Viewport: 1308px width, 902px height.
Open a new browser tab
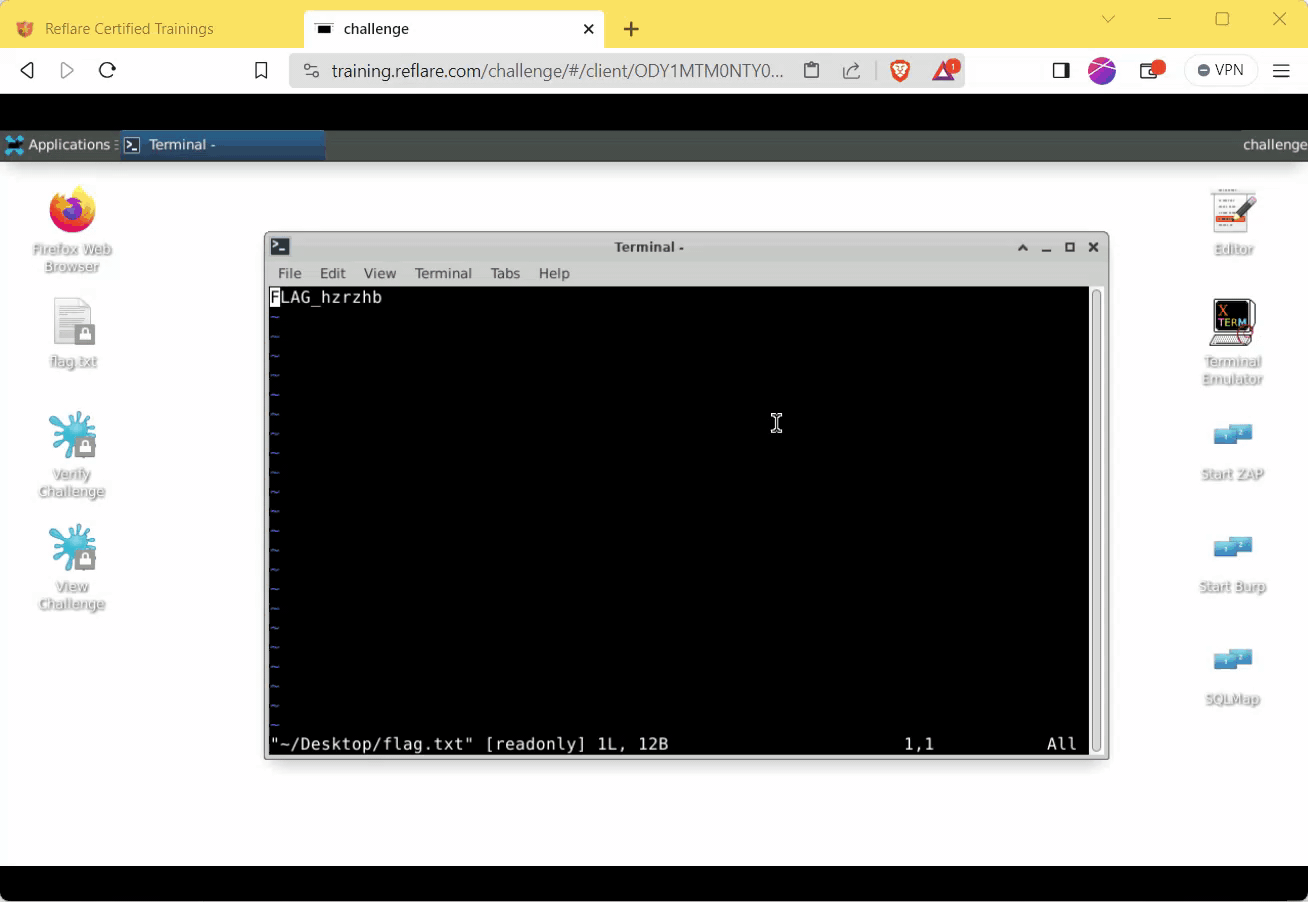[631, 29]
